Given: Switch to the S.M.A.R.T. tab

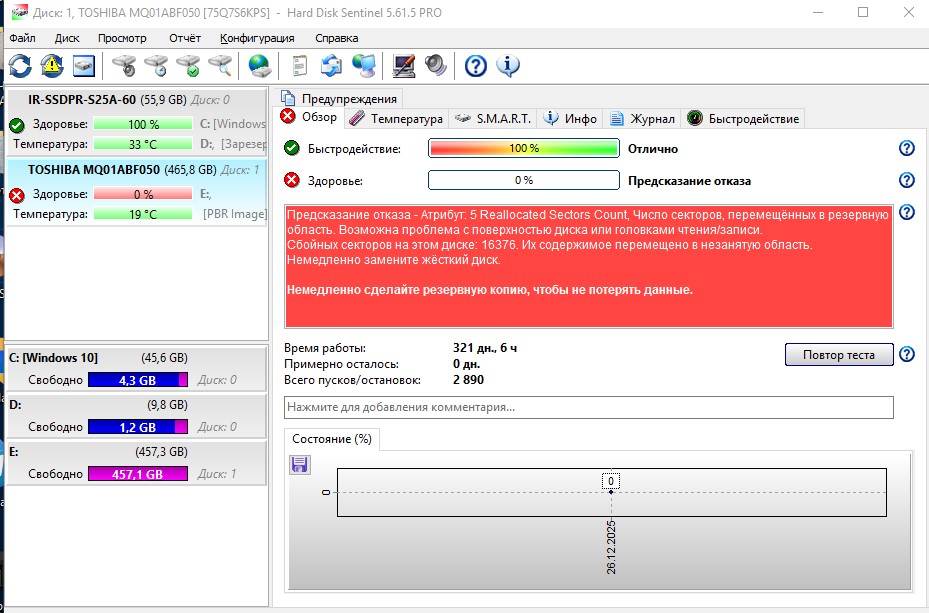Looking at the screenshot, I should 493,118.
